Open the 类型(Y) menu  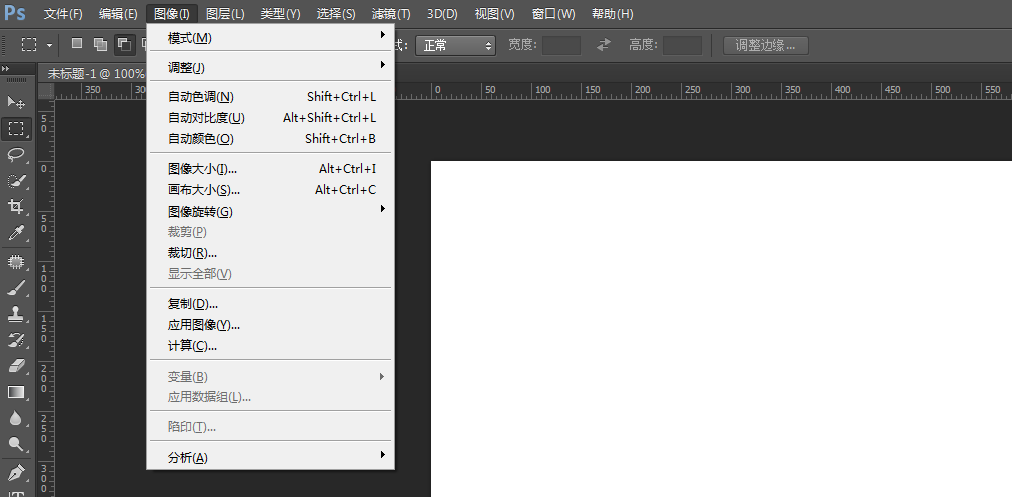click(x=280, y=14)
